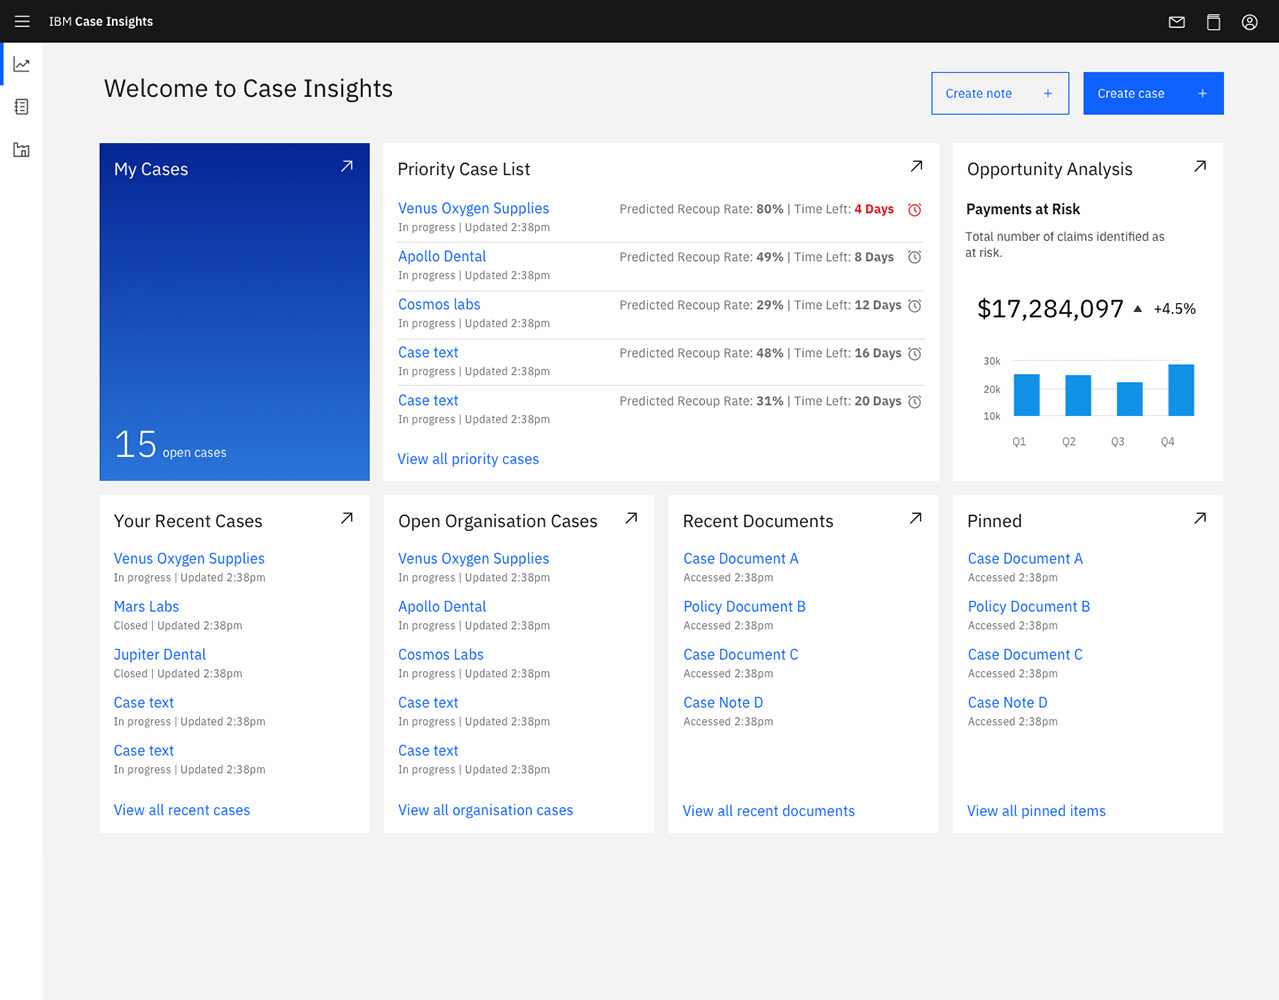The width and height of the screenshot is (1279, 1000).
Task: Open Case Document C in Recent Documents
Action: [x=741, y=654]
